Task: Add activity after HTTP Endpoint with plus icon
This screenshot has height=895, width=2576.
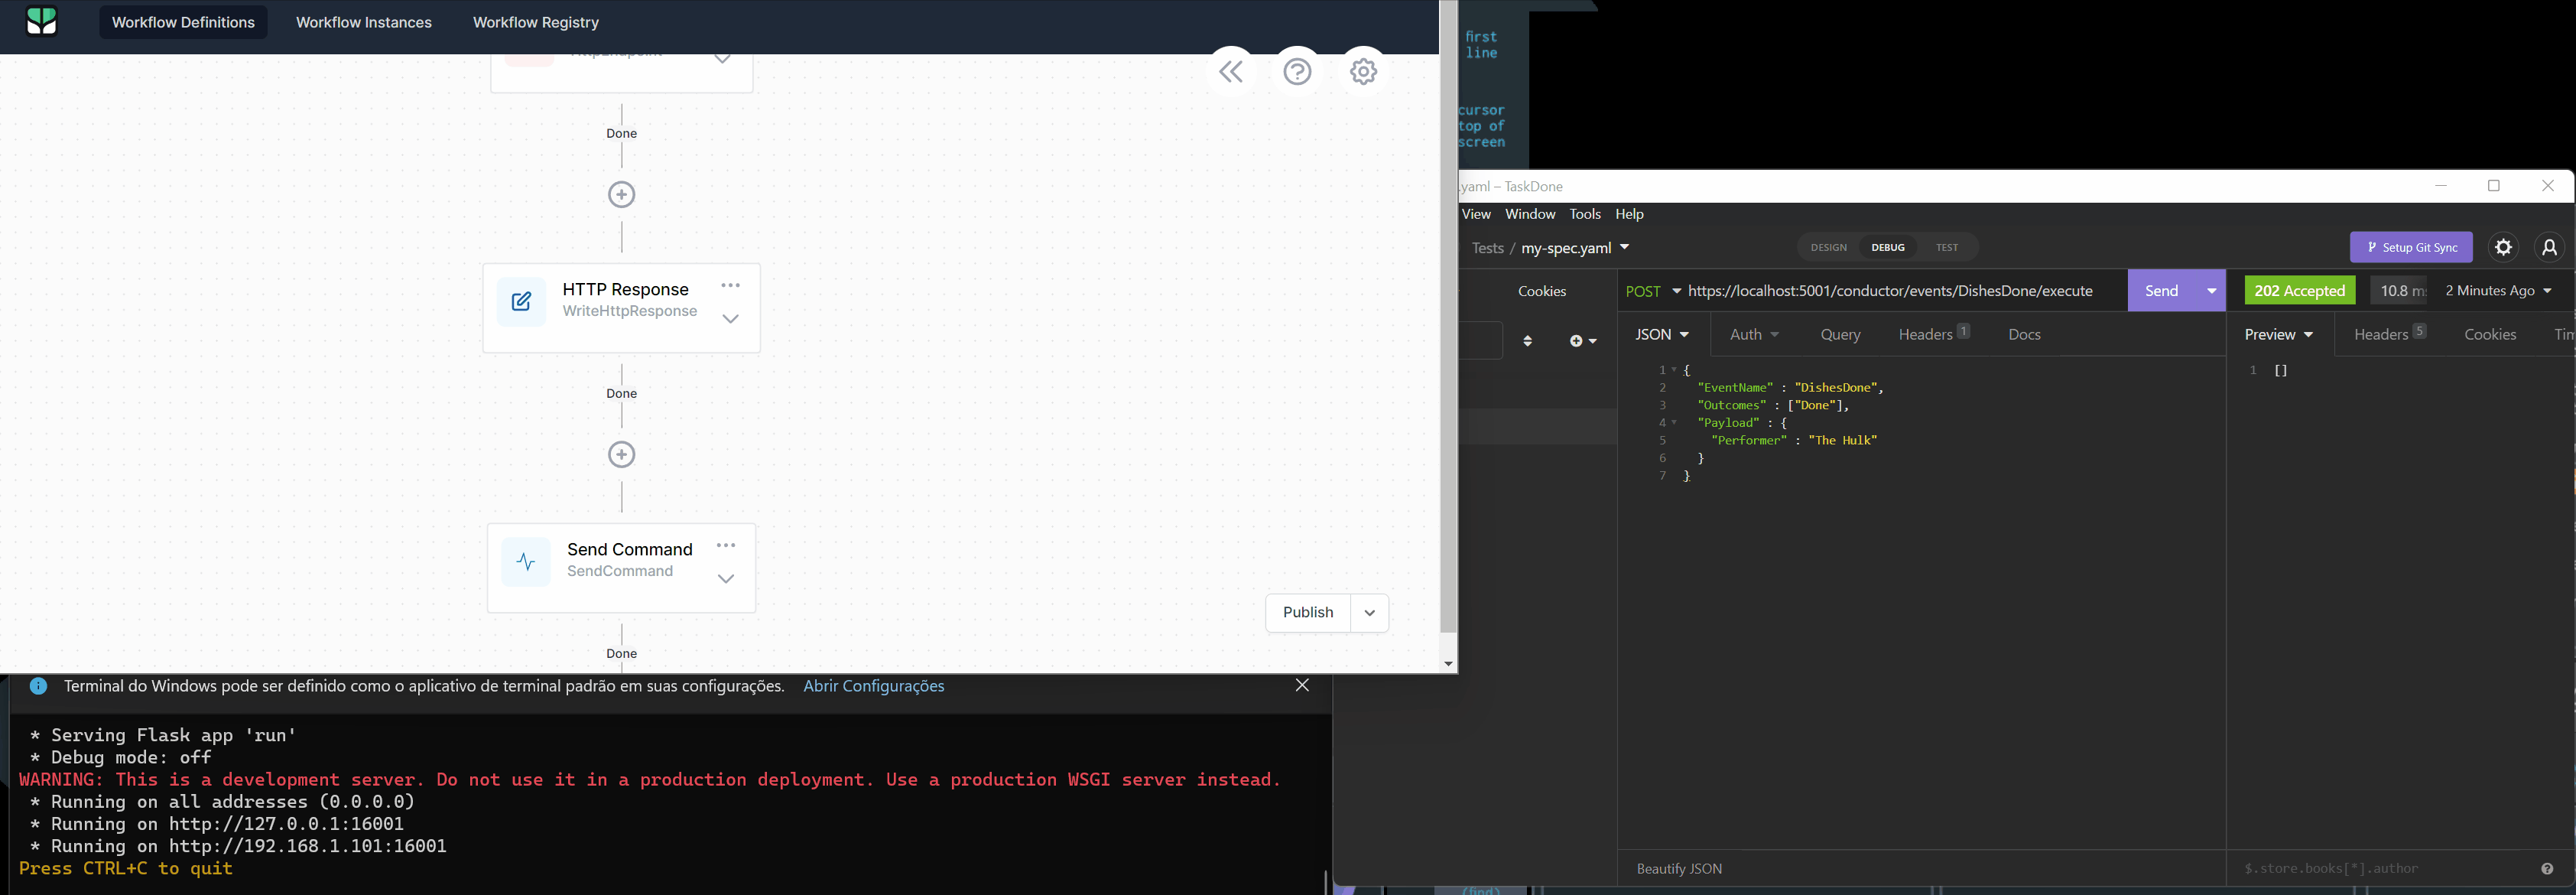Action: point(621,194)
